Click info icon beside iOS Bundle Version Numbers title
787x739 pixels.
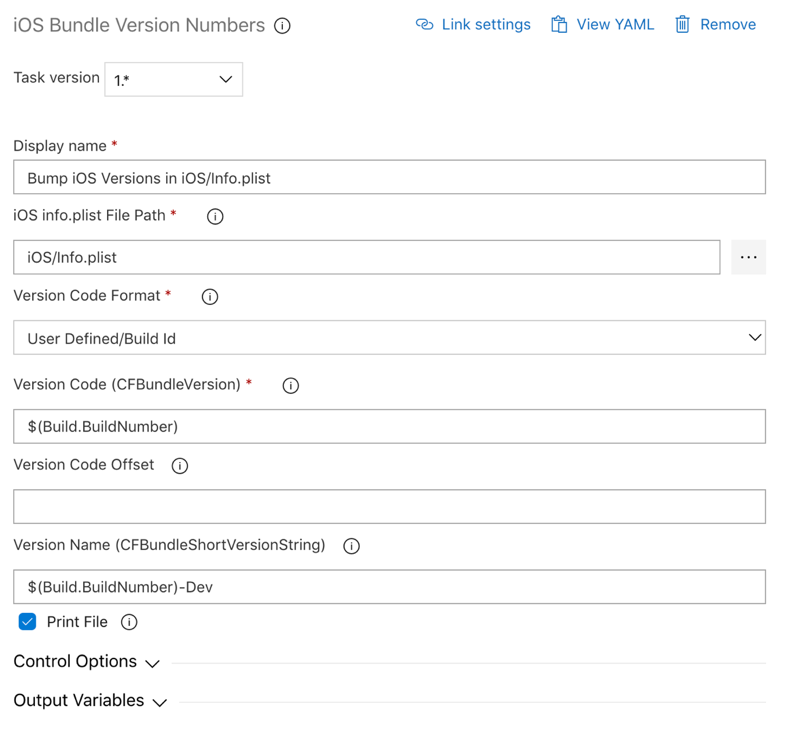point(282,26)
